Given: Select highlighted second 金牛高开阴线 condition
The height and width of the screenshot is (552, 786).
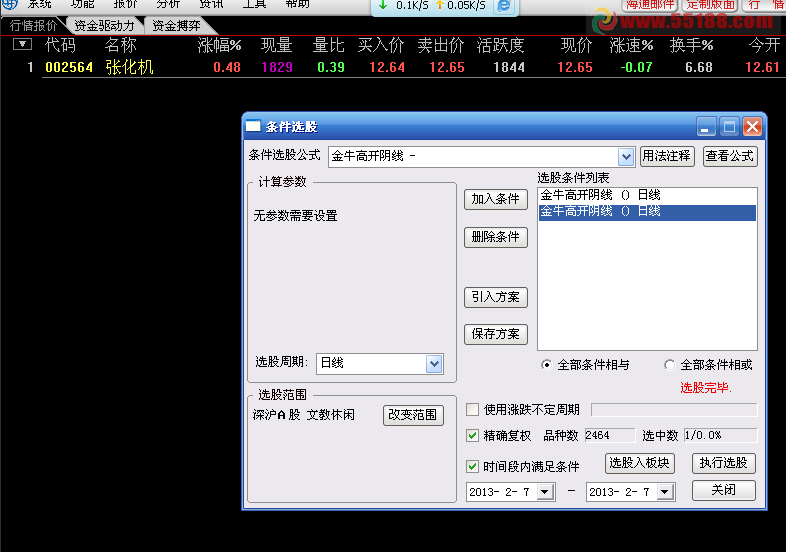Looking at the screenshot, I should click(647, 212).
